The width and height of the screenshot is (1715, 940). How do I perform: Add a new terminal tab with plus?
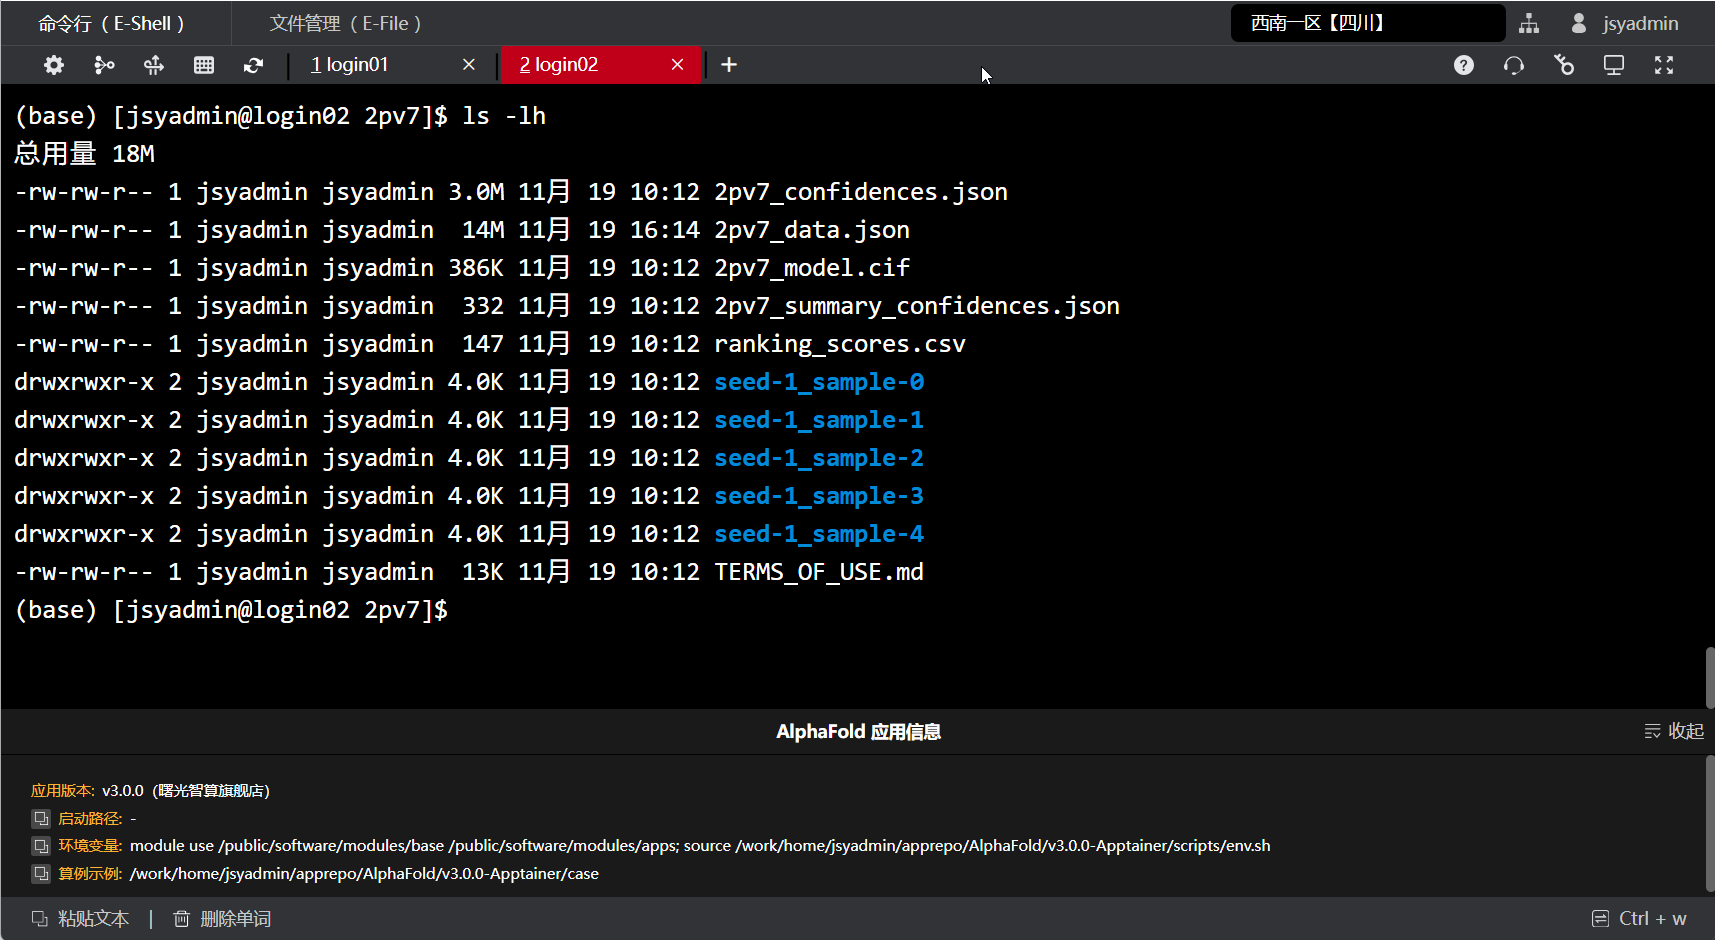(x=729, y=65)
